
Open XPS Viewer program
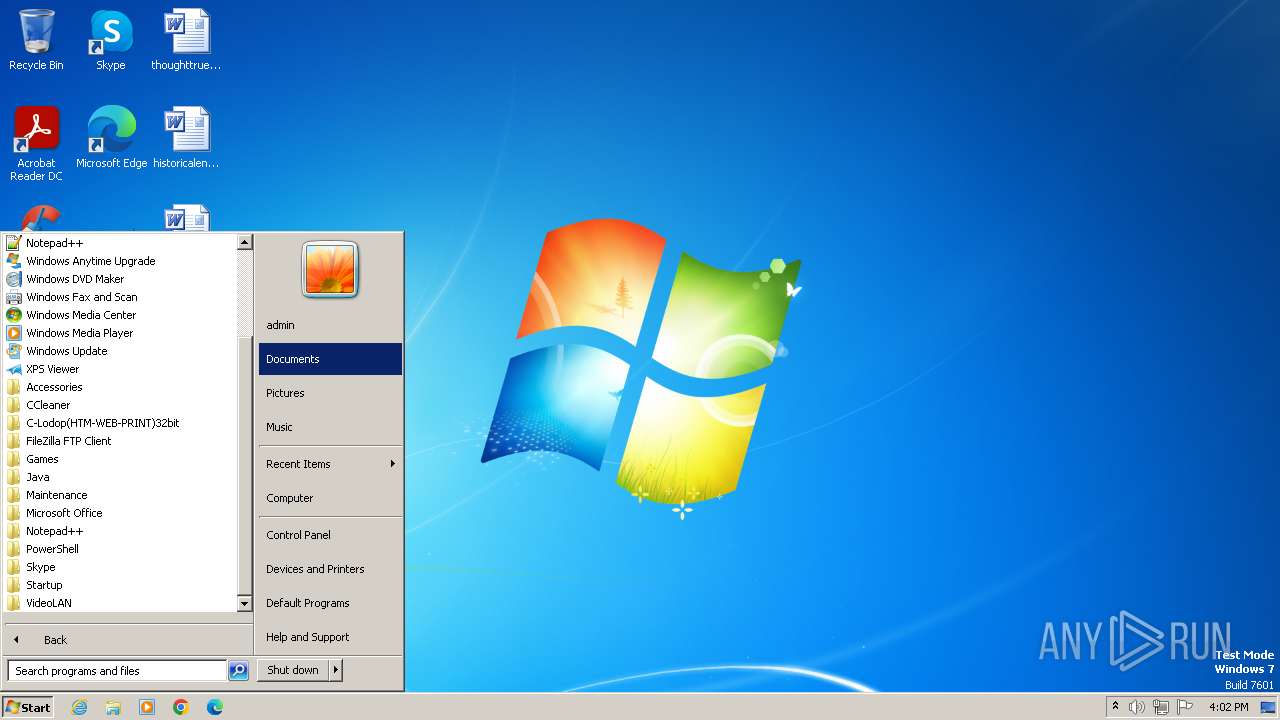[52, 369]
